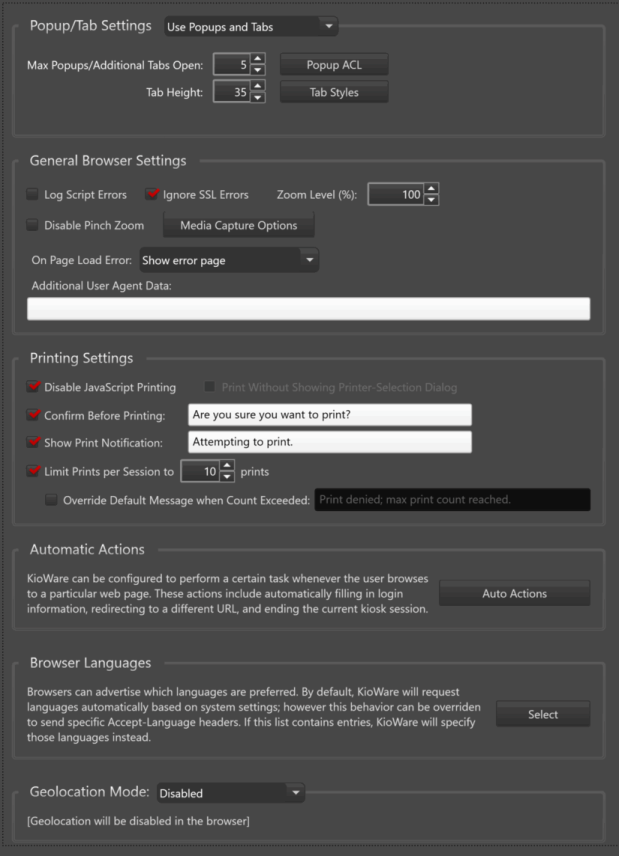Enable Override Default Message when Count Exceeded
Image resolution: width=619 pixels, height=856 pixels.
tap(51, 500)
